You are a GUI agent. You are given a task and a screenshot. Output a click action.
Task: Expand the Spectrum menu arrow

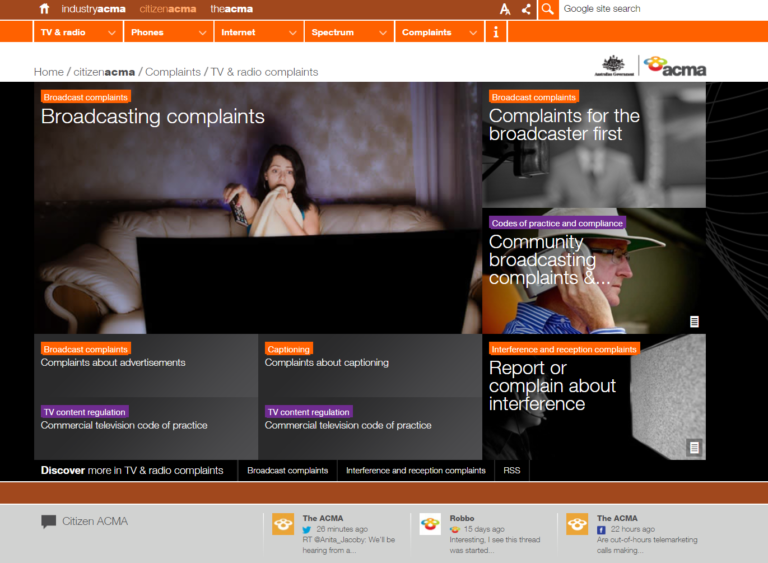[x=383, y=33]
